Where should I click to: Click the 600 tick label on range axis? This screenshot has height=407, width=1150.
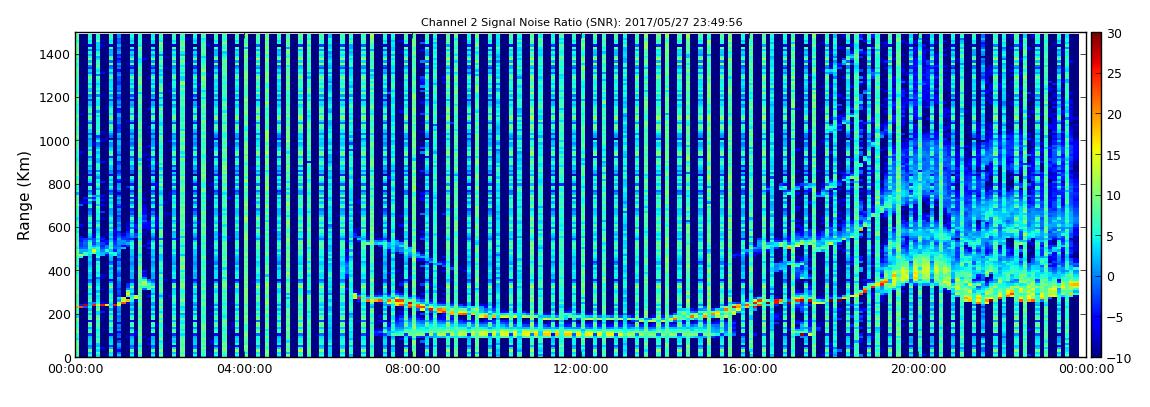pyautogui.click(x=59, y=227)
